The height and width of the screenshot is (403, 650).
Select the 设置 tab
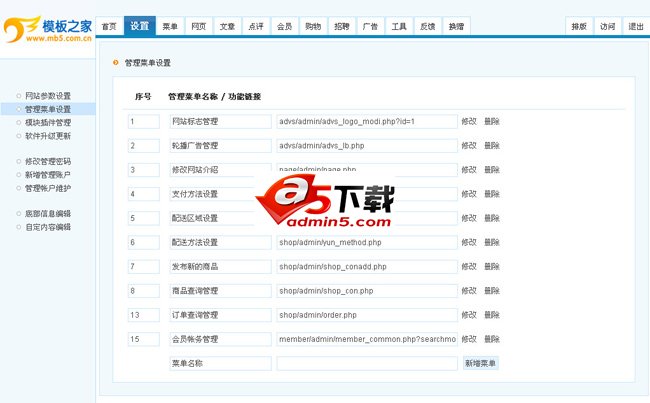[140, 26]
